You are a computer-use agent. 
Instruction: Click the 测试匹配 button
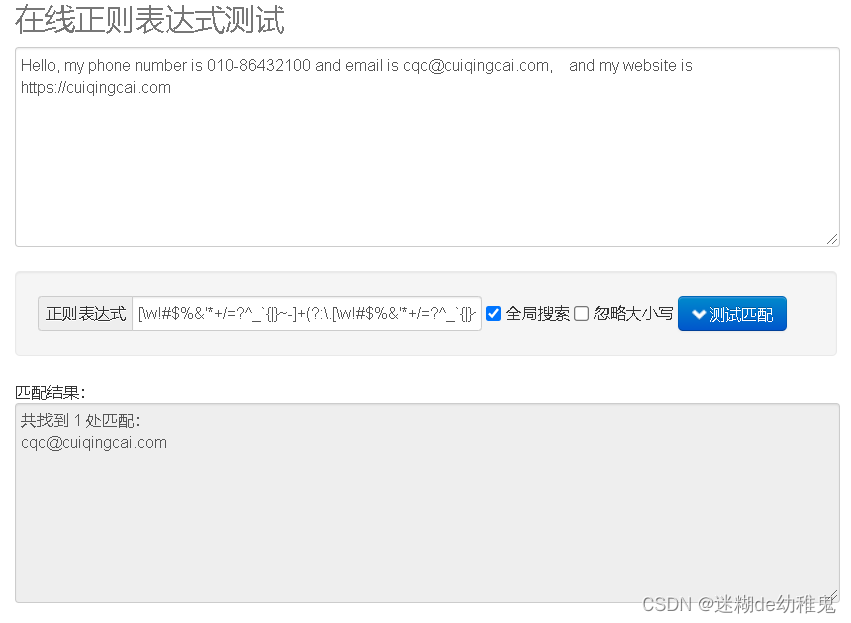click(732, 314)
